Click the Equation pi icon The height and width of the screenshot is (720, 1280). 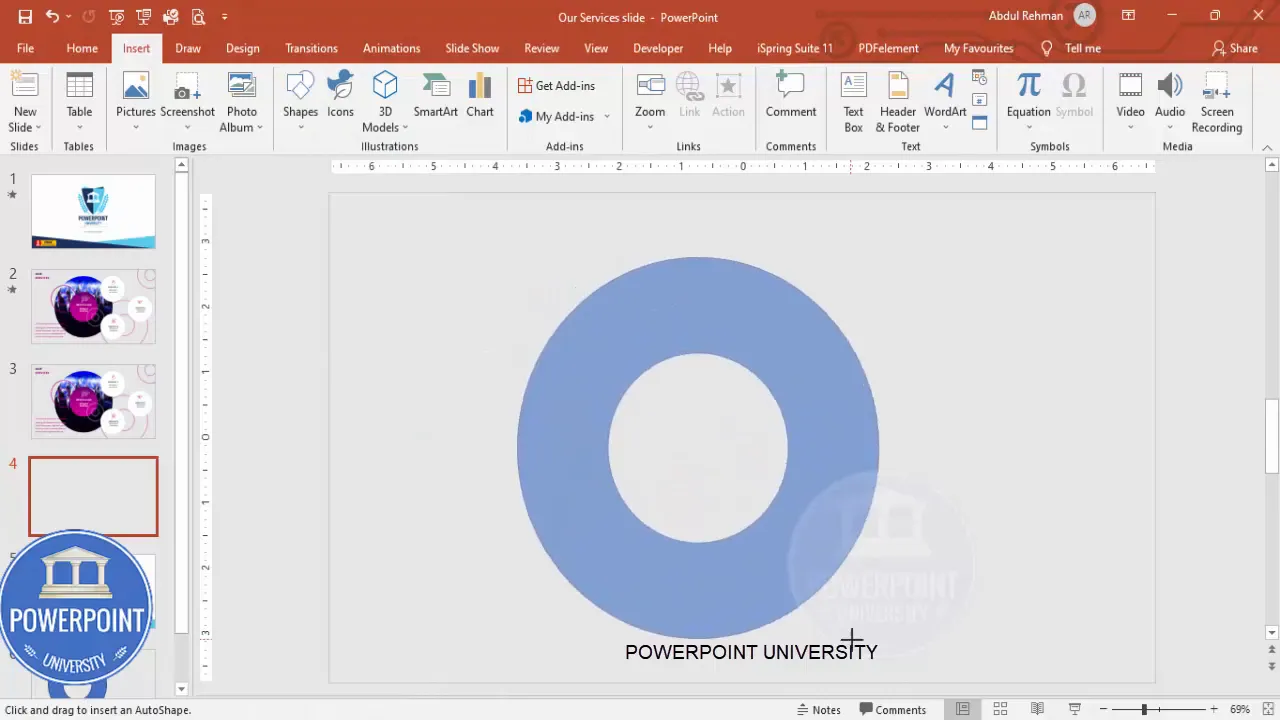pos(1028,86)
